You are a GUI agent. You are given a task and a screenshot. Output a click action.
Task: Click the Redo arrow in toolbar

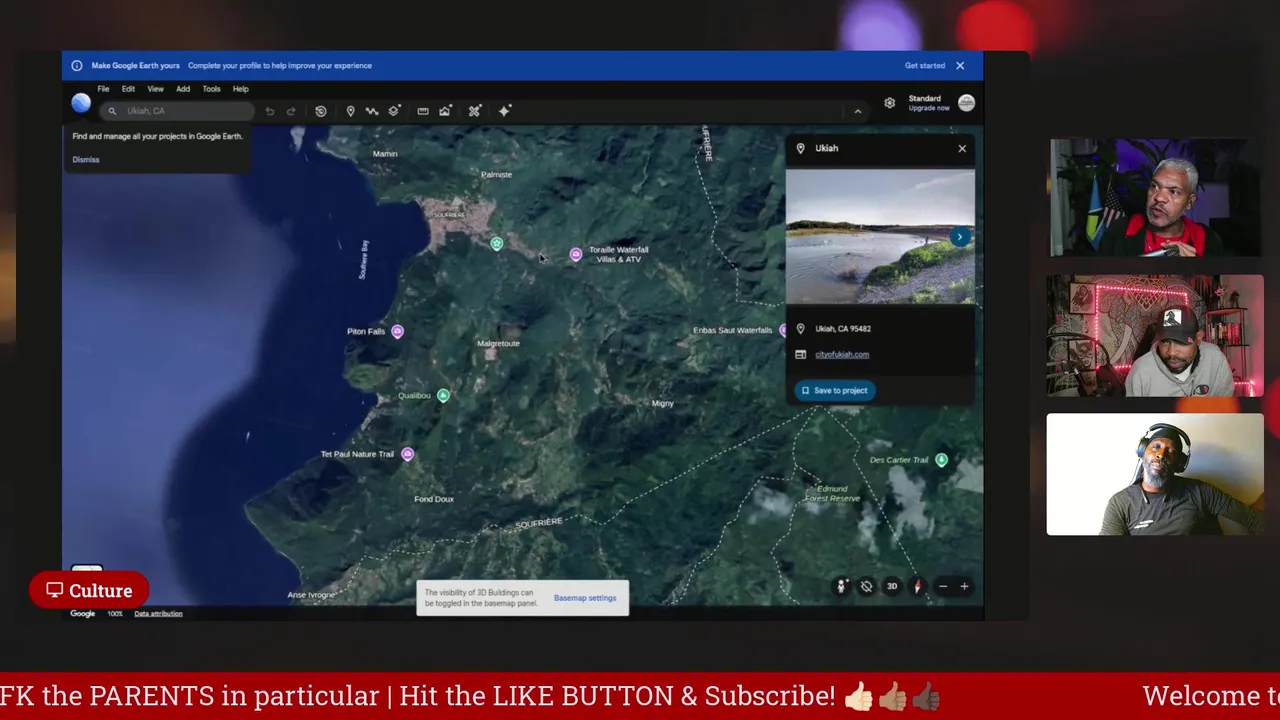coord(291,111)
